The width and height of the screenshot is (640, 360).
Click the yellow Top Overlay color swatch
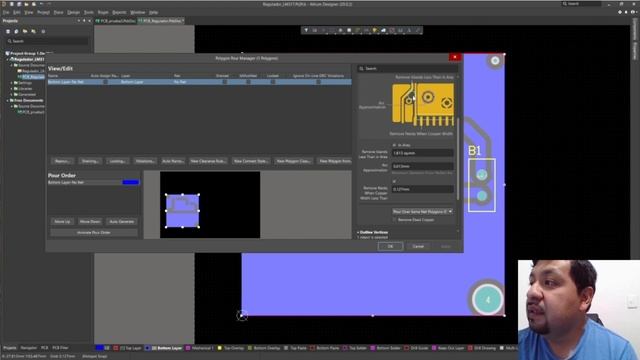click(220, 348)
